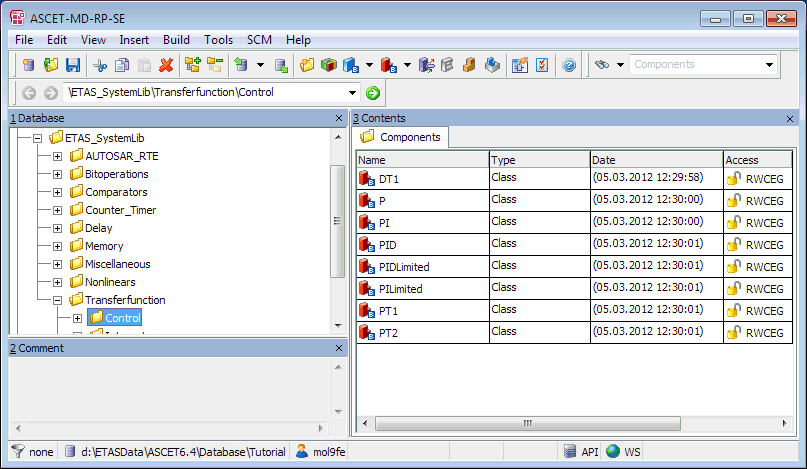Collapse the Transferfunction folder
The height and width of the screenshot is (469, 807).
(57, 301)
